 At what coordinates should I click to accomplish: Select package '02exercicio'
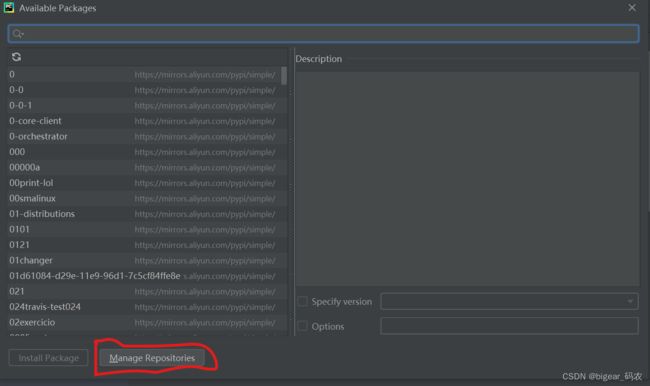pos(143,322)
